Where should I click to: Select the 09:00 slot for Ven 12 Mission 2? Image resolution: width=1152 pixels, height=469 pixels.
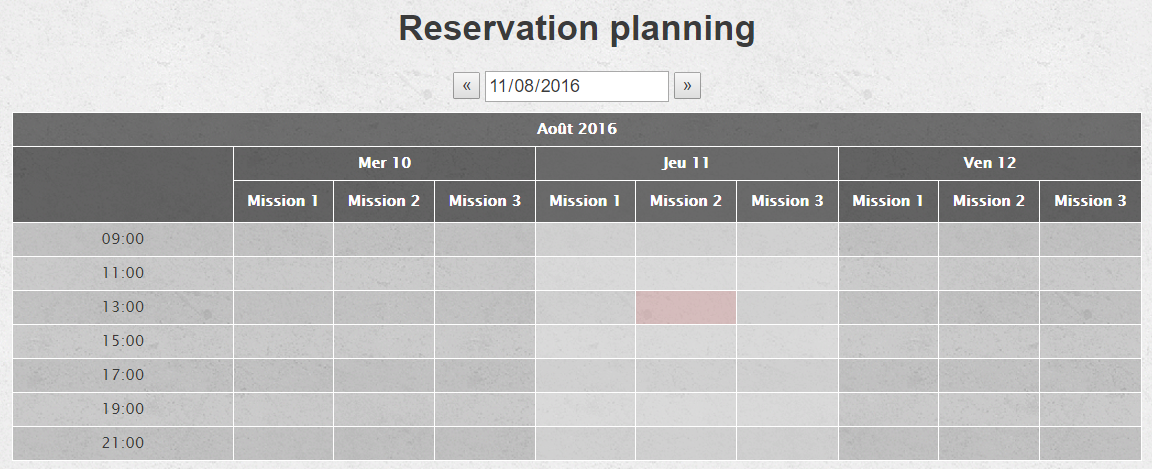click(989, 239)
